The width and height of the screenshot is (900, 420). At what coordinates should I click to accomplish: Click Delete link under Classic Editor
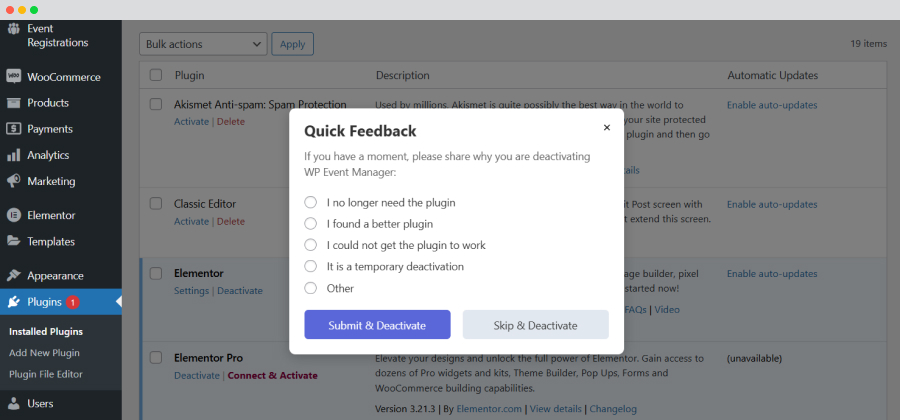pyautogui.click(x=231, y=221)
